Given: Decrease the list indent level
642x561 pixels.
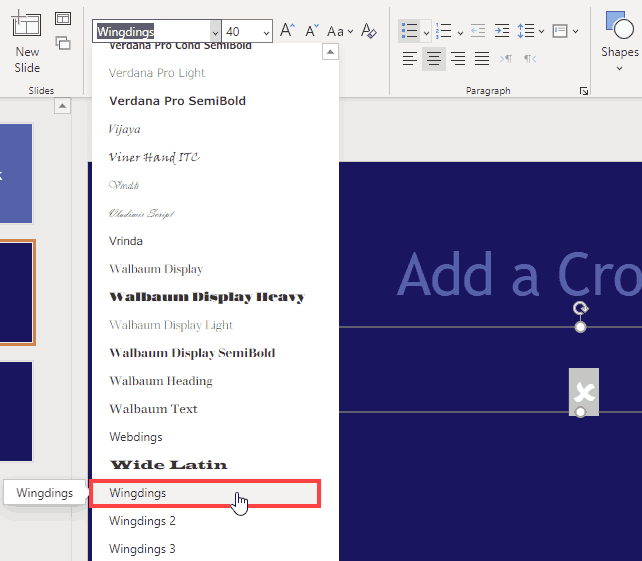Looking at the screenshot, I should 478,31.
